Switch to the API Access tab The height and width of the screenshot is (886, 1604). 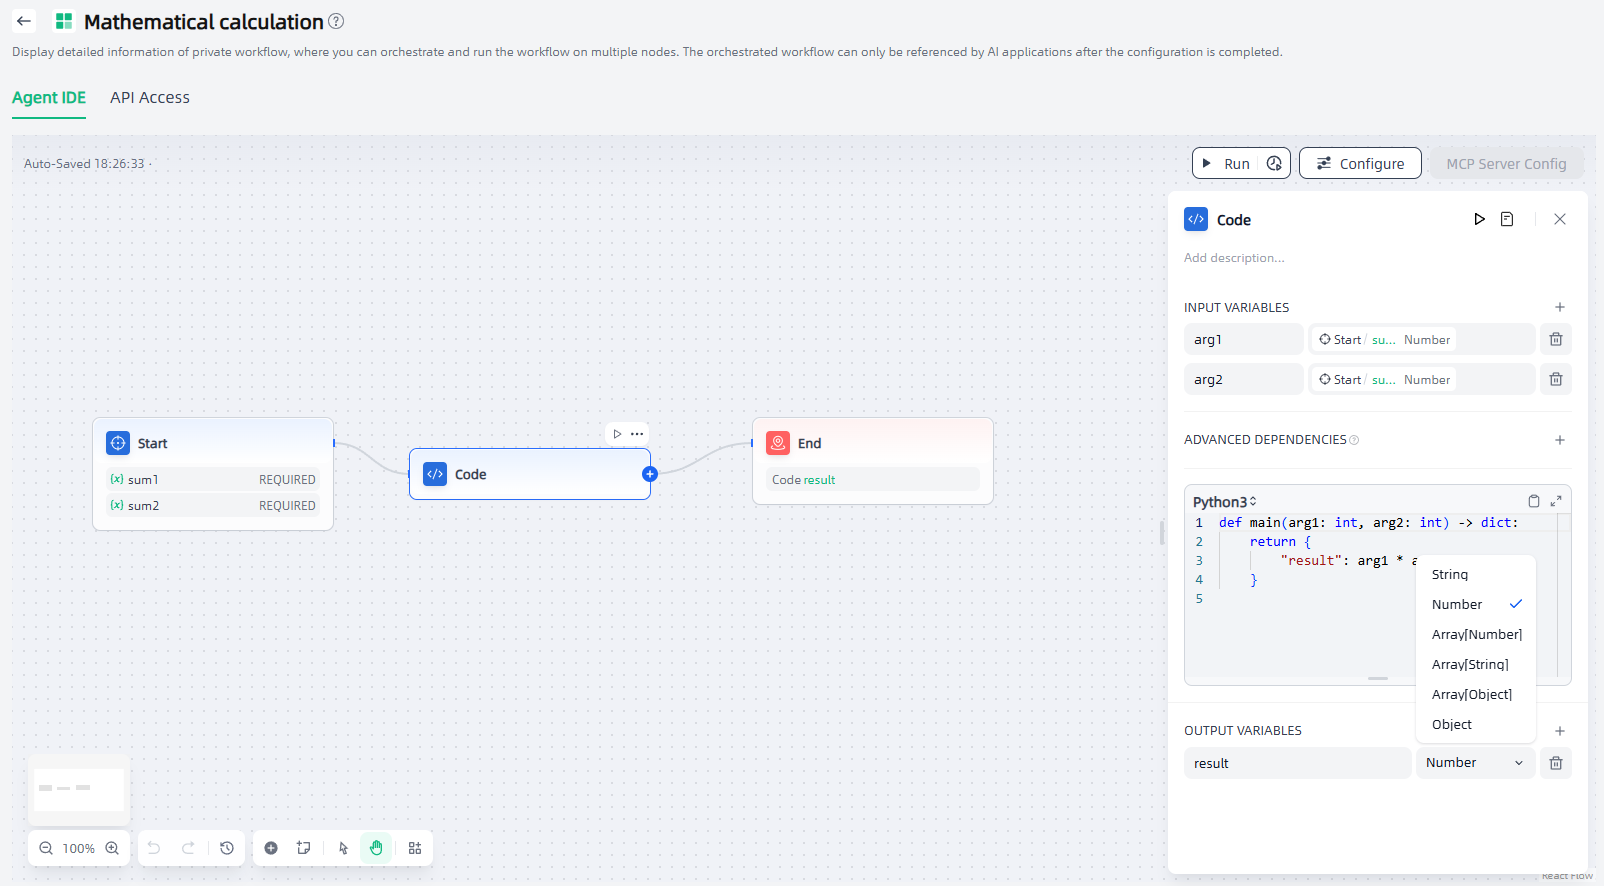(x=150, y=98)
